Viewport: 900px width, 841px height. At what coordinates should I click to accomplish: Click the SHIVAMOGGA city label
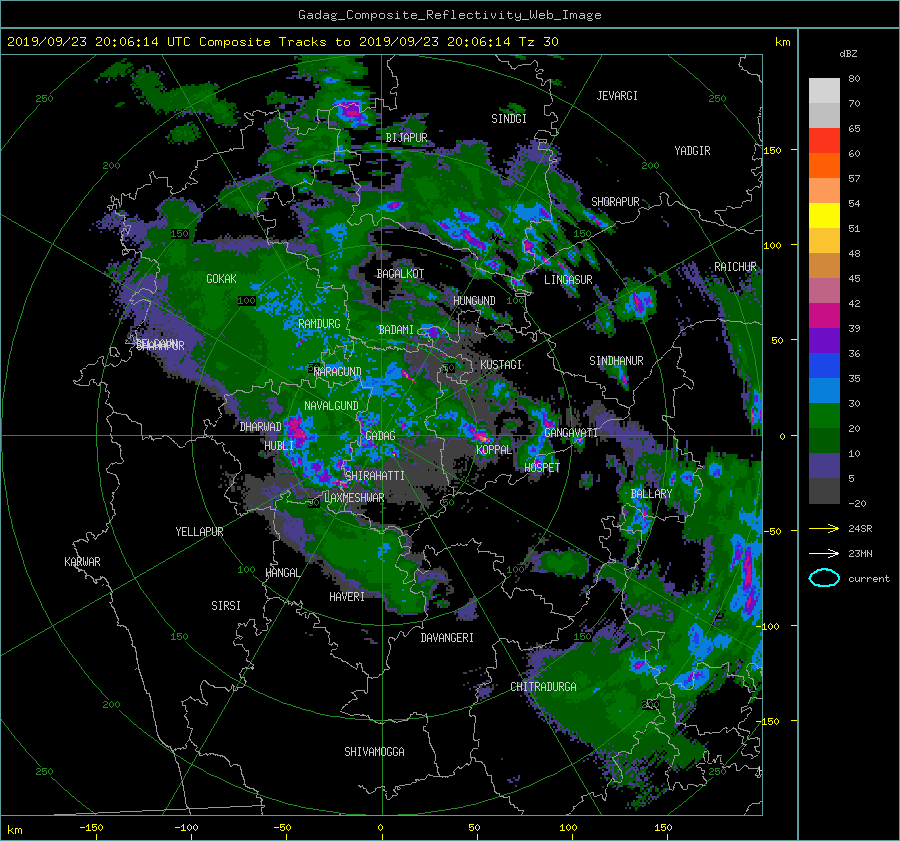[374, 751]
